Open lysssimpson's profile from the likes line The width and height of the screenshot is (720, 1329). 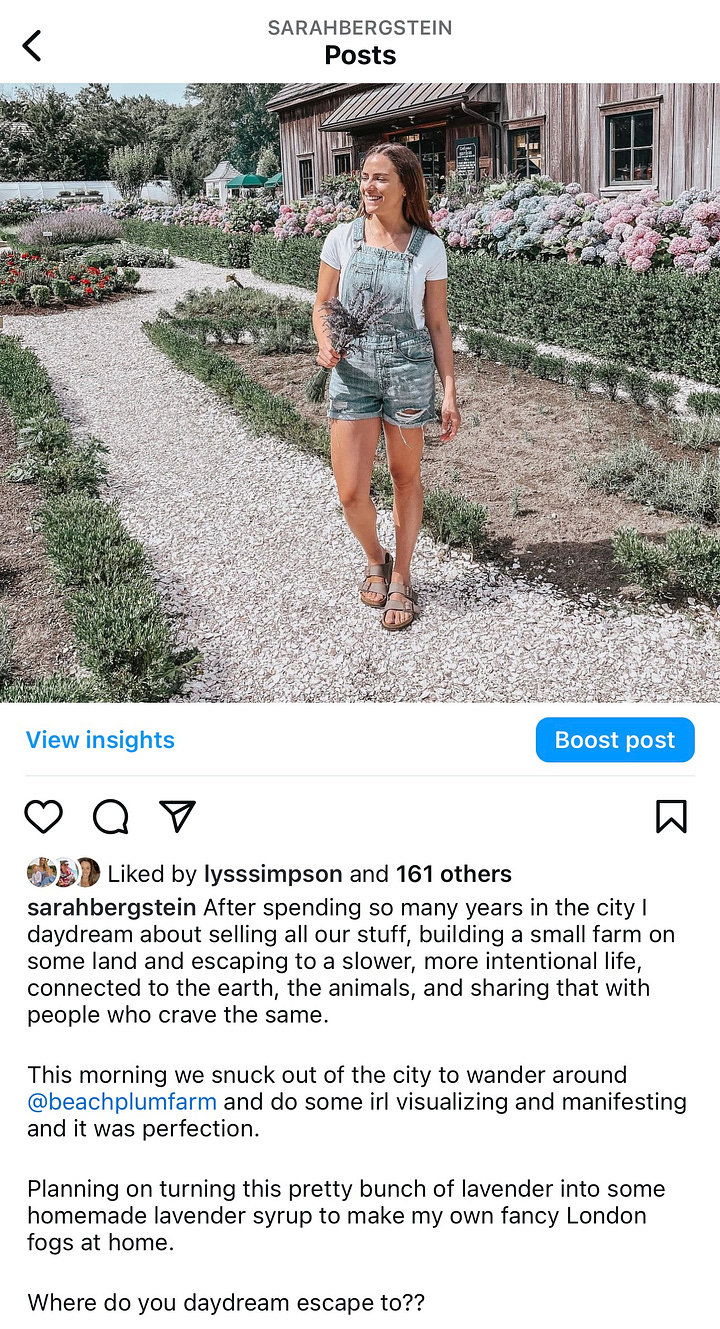tap(273, 874)
